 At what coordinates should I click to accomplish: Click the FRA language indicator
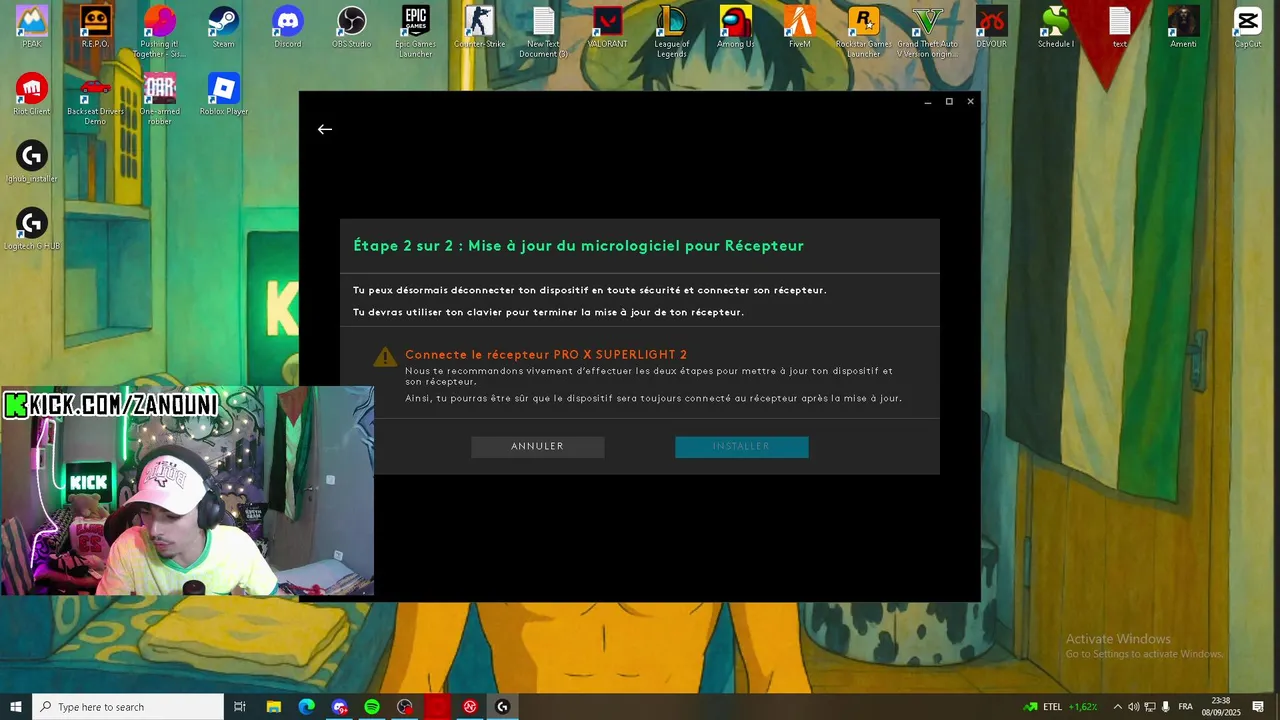pos(1186,707)
